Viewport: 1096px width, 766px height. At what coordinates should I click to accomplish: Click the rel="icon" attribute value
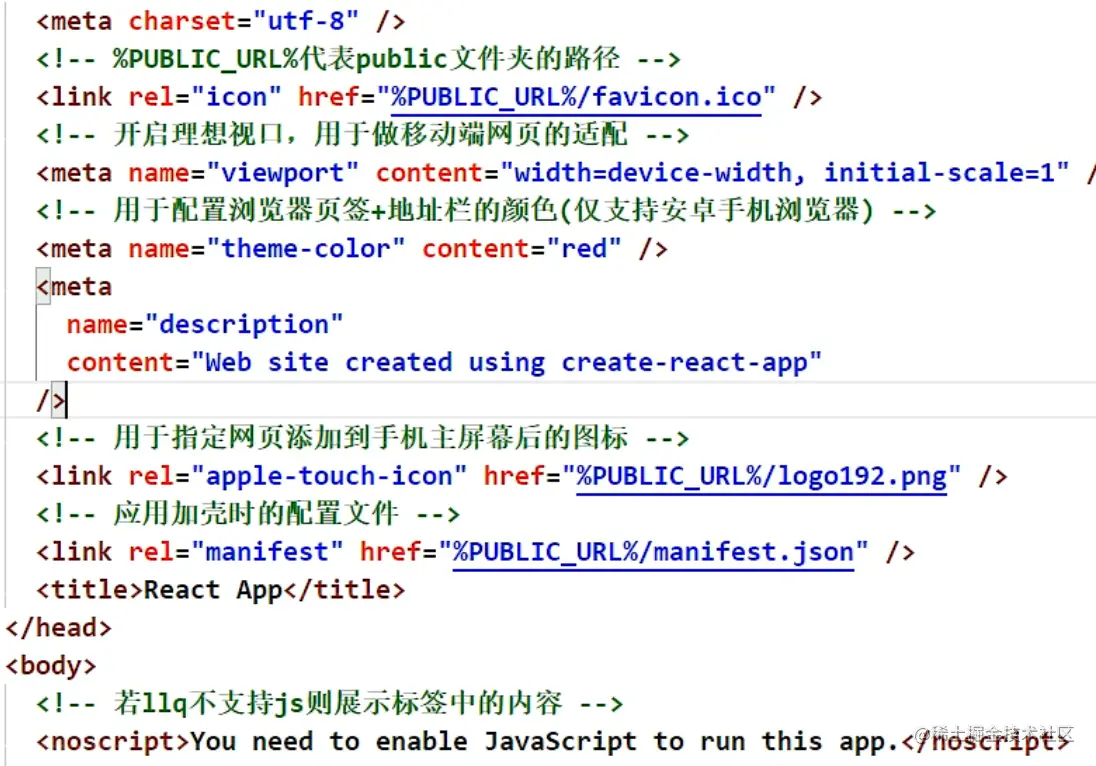point(236,96)
